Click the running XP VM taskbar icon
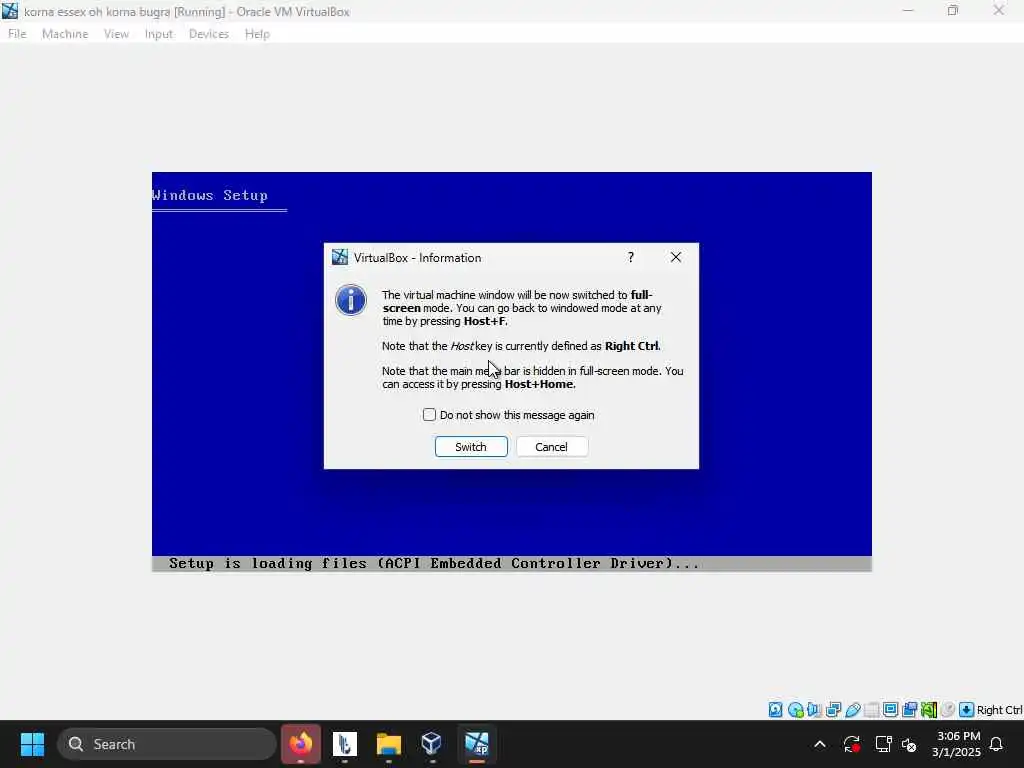Image resolution: width=1024 pixels, height=768 pixels. coord(477,744)
